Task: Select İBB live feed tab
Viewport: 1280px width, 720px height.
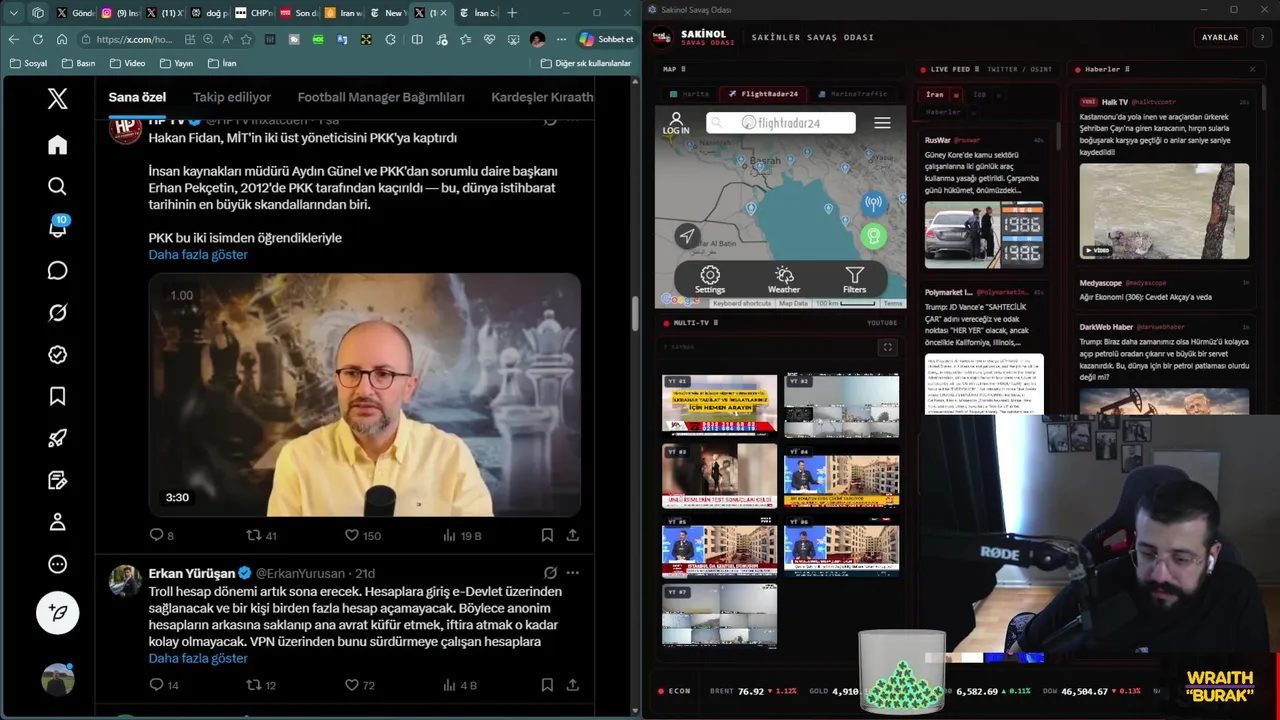Action: coord(980,94)
